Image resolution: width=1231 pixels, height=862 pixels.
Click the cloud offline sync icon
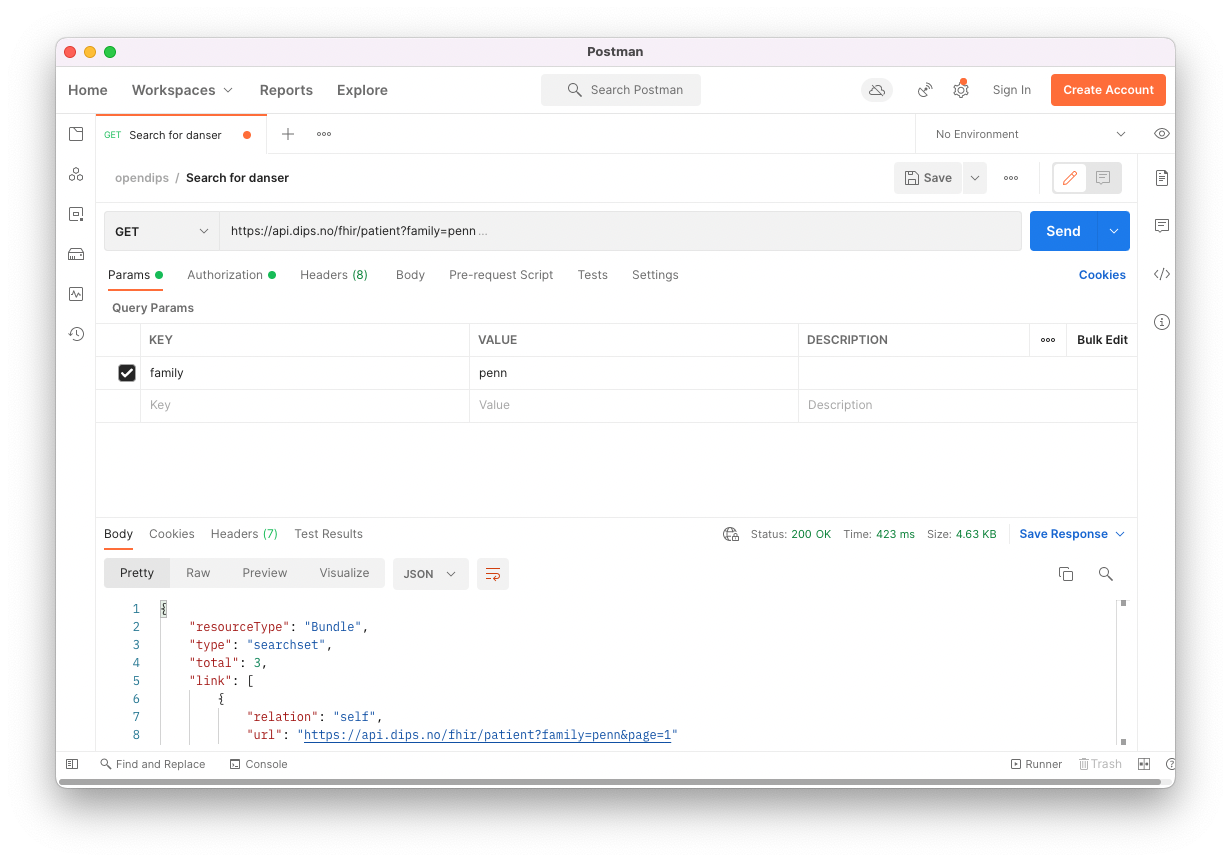[877, 90]
